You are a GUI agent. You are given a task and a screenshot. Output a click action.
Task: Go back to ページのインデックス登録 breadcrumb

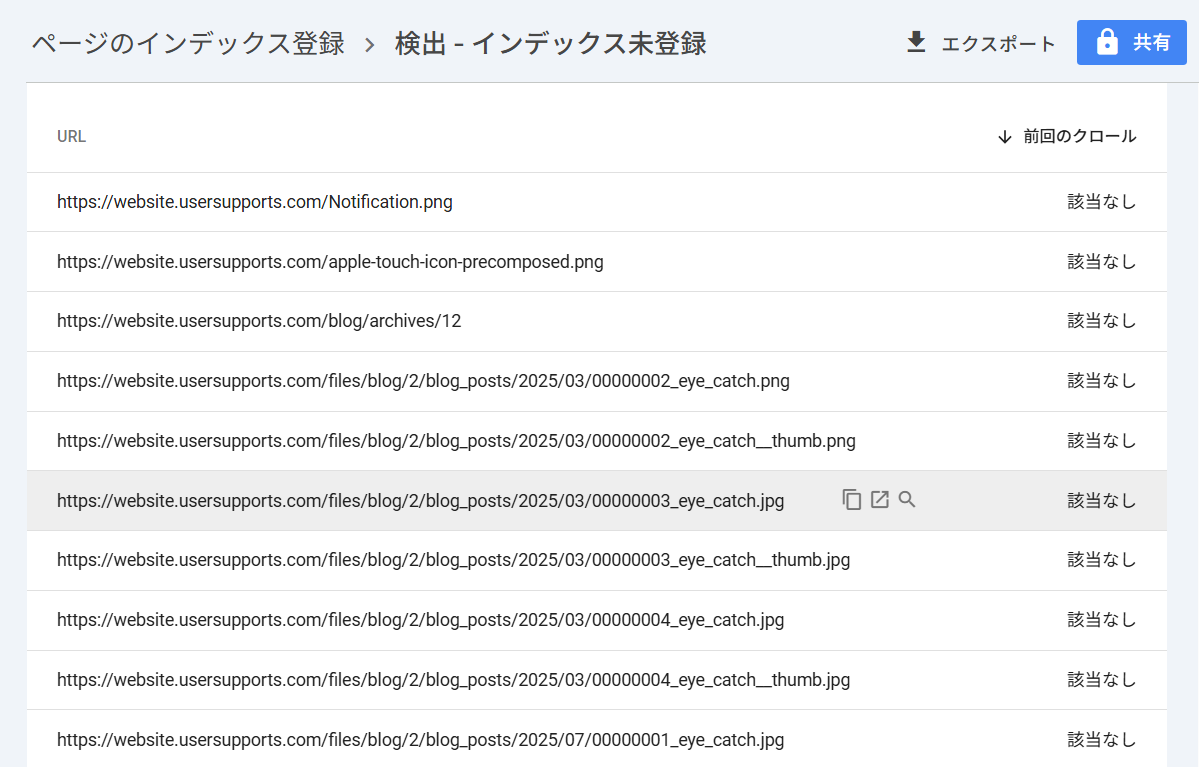[x=188, y=44]
